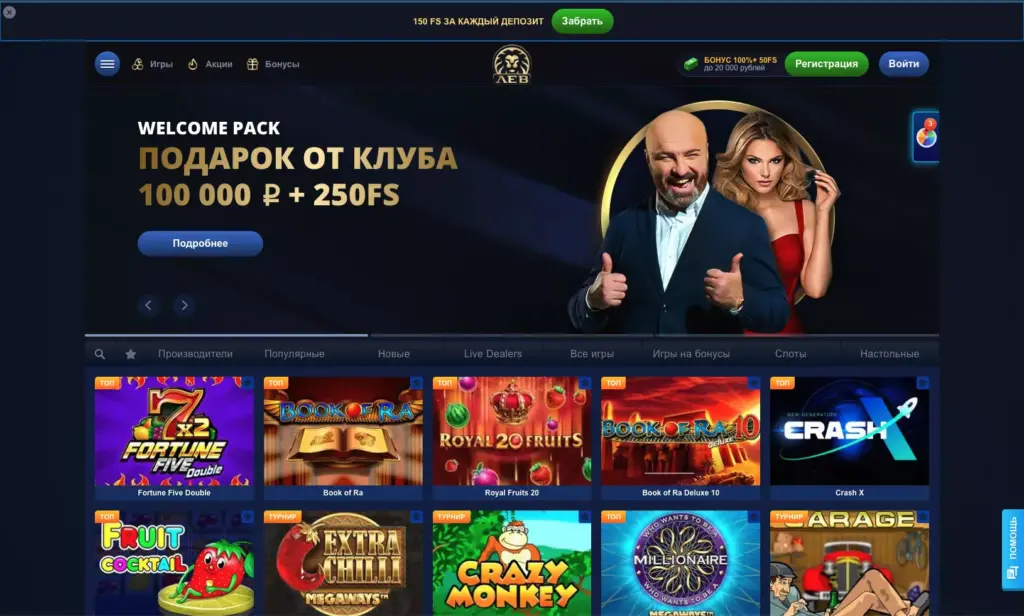1024x616 pixels.
Task: Click the game search magnifier icon
Action: [100, 354]
